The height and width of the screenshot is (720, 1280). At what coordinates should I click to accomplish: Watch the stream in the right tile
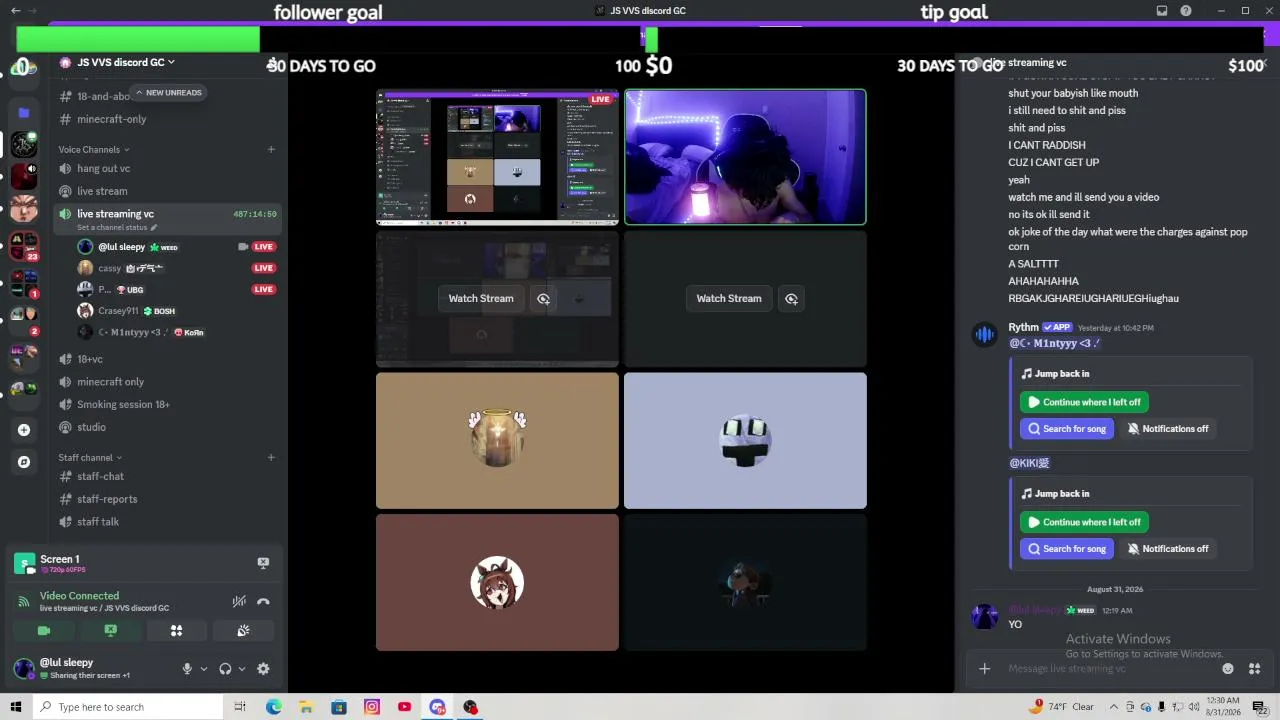pyautogui.click(x=729, y=298)
